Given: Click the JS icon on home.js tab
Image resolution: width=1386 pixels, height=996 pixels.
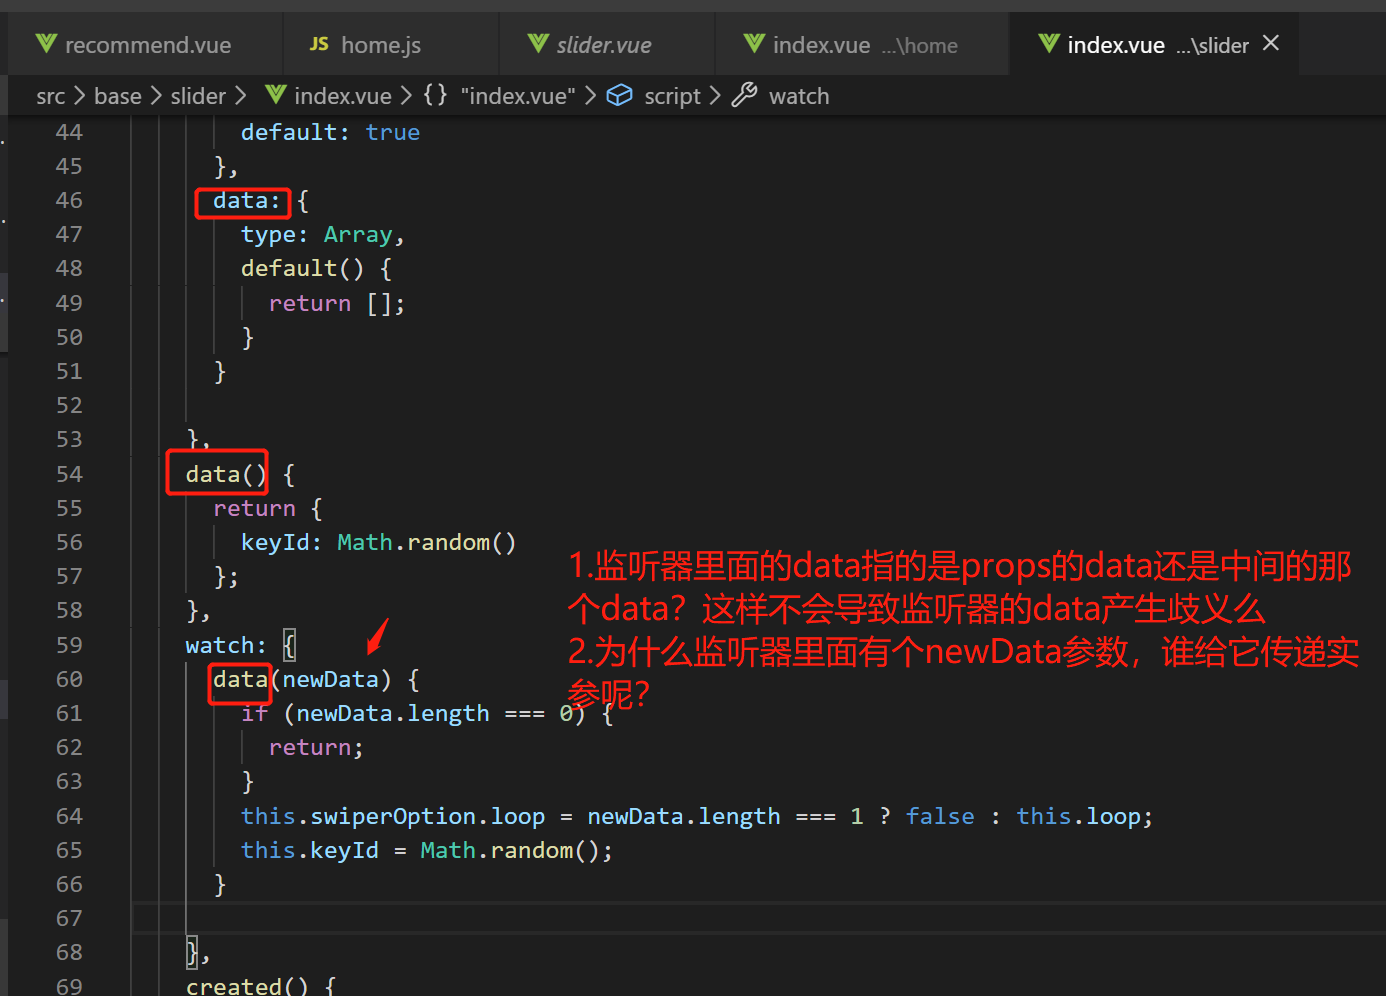Looking at the screenshot, I should click(x=319, y=44).
